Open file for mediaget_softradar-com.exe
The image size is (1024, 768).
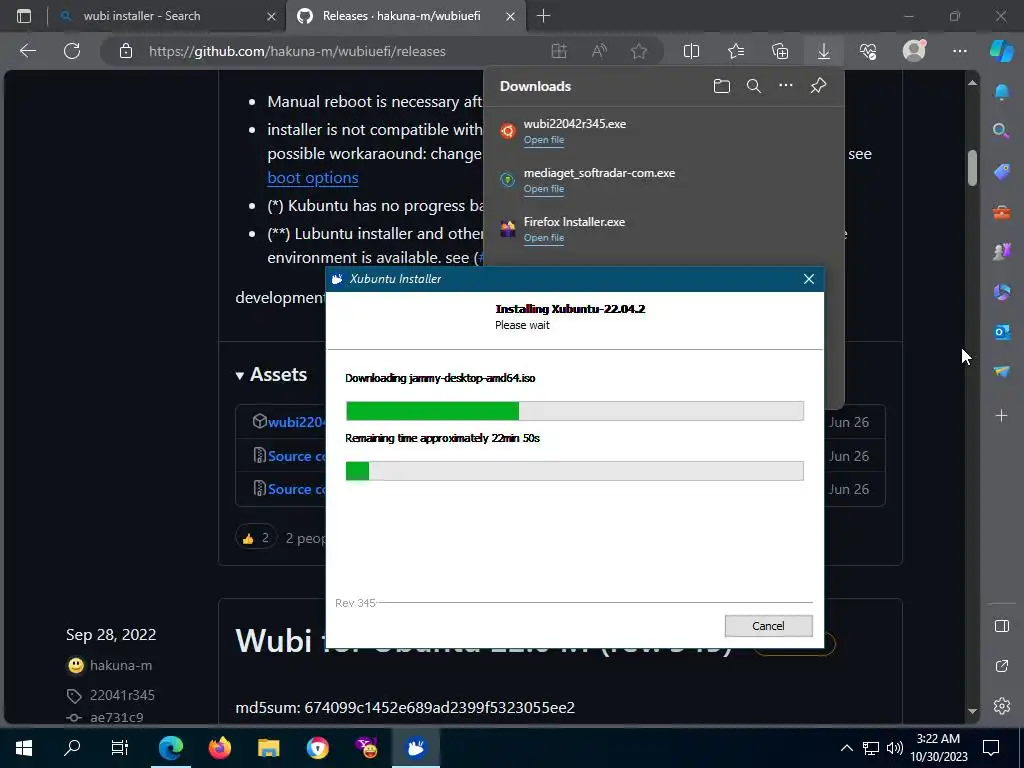point(543,189)
